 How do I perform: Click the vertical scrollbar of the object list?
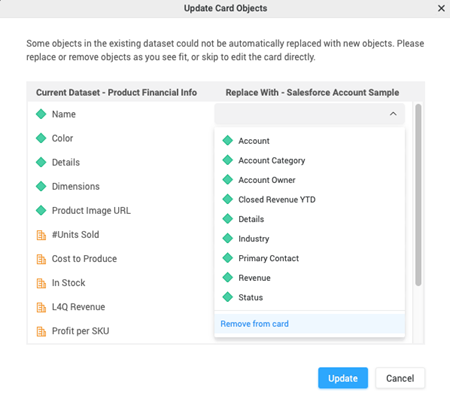coord(418,195)
